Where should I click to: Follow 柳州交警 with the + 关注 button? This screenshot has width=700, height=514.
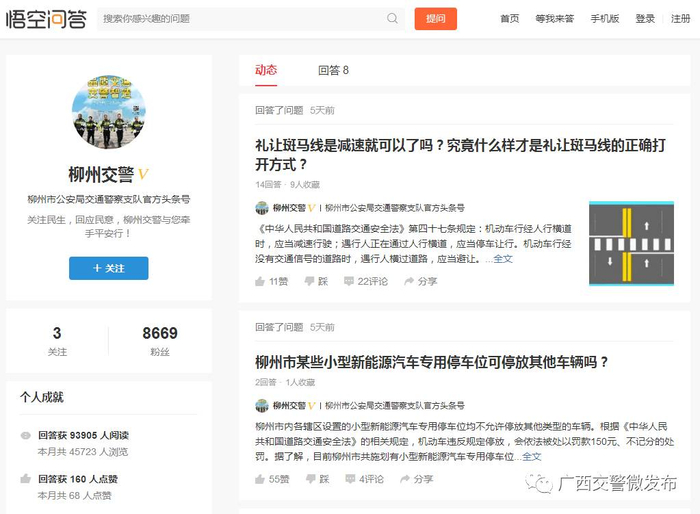tap(108, 268)
